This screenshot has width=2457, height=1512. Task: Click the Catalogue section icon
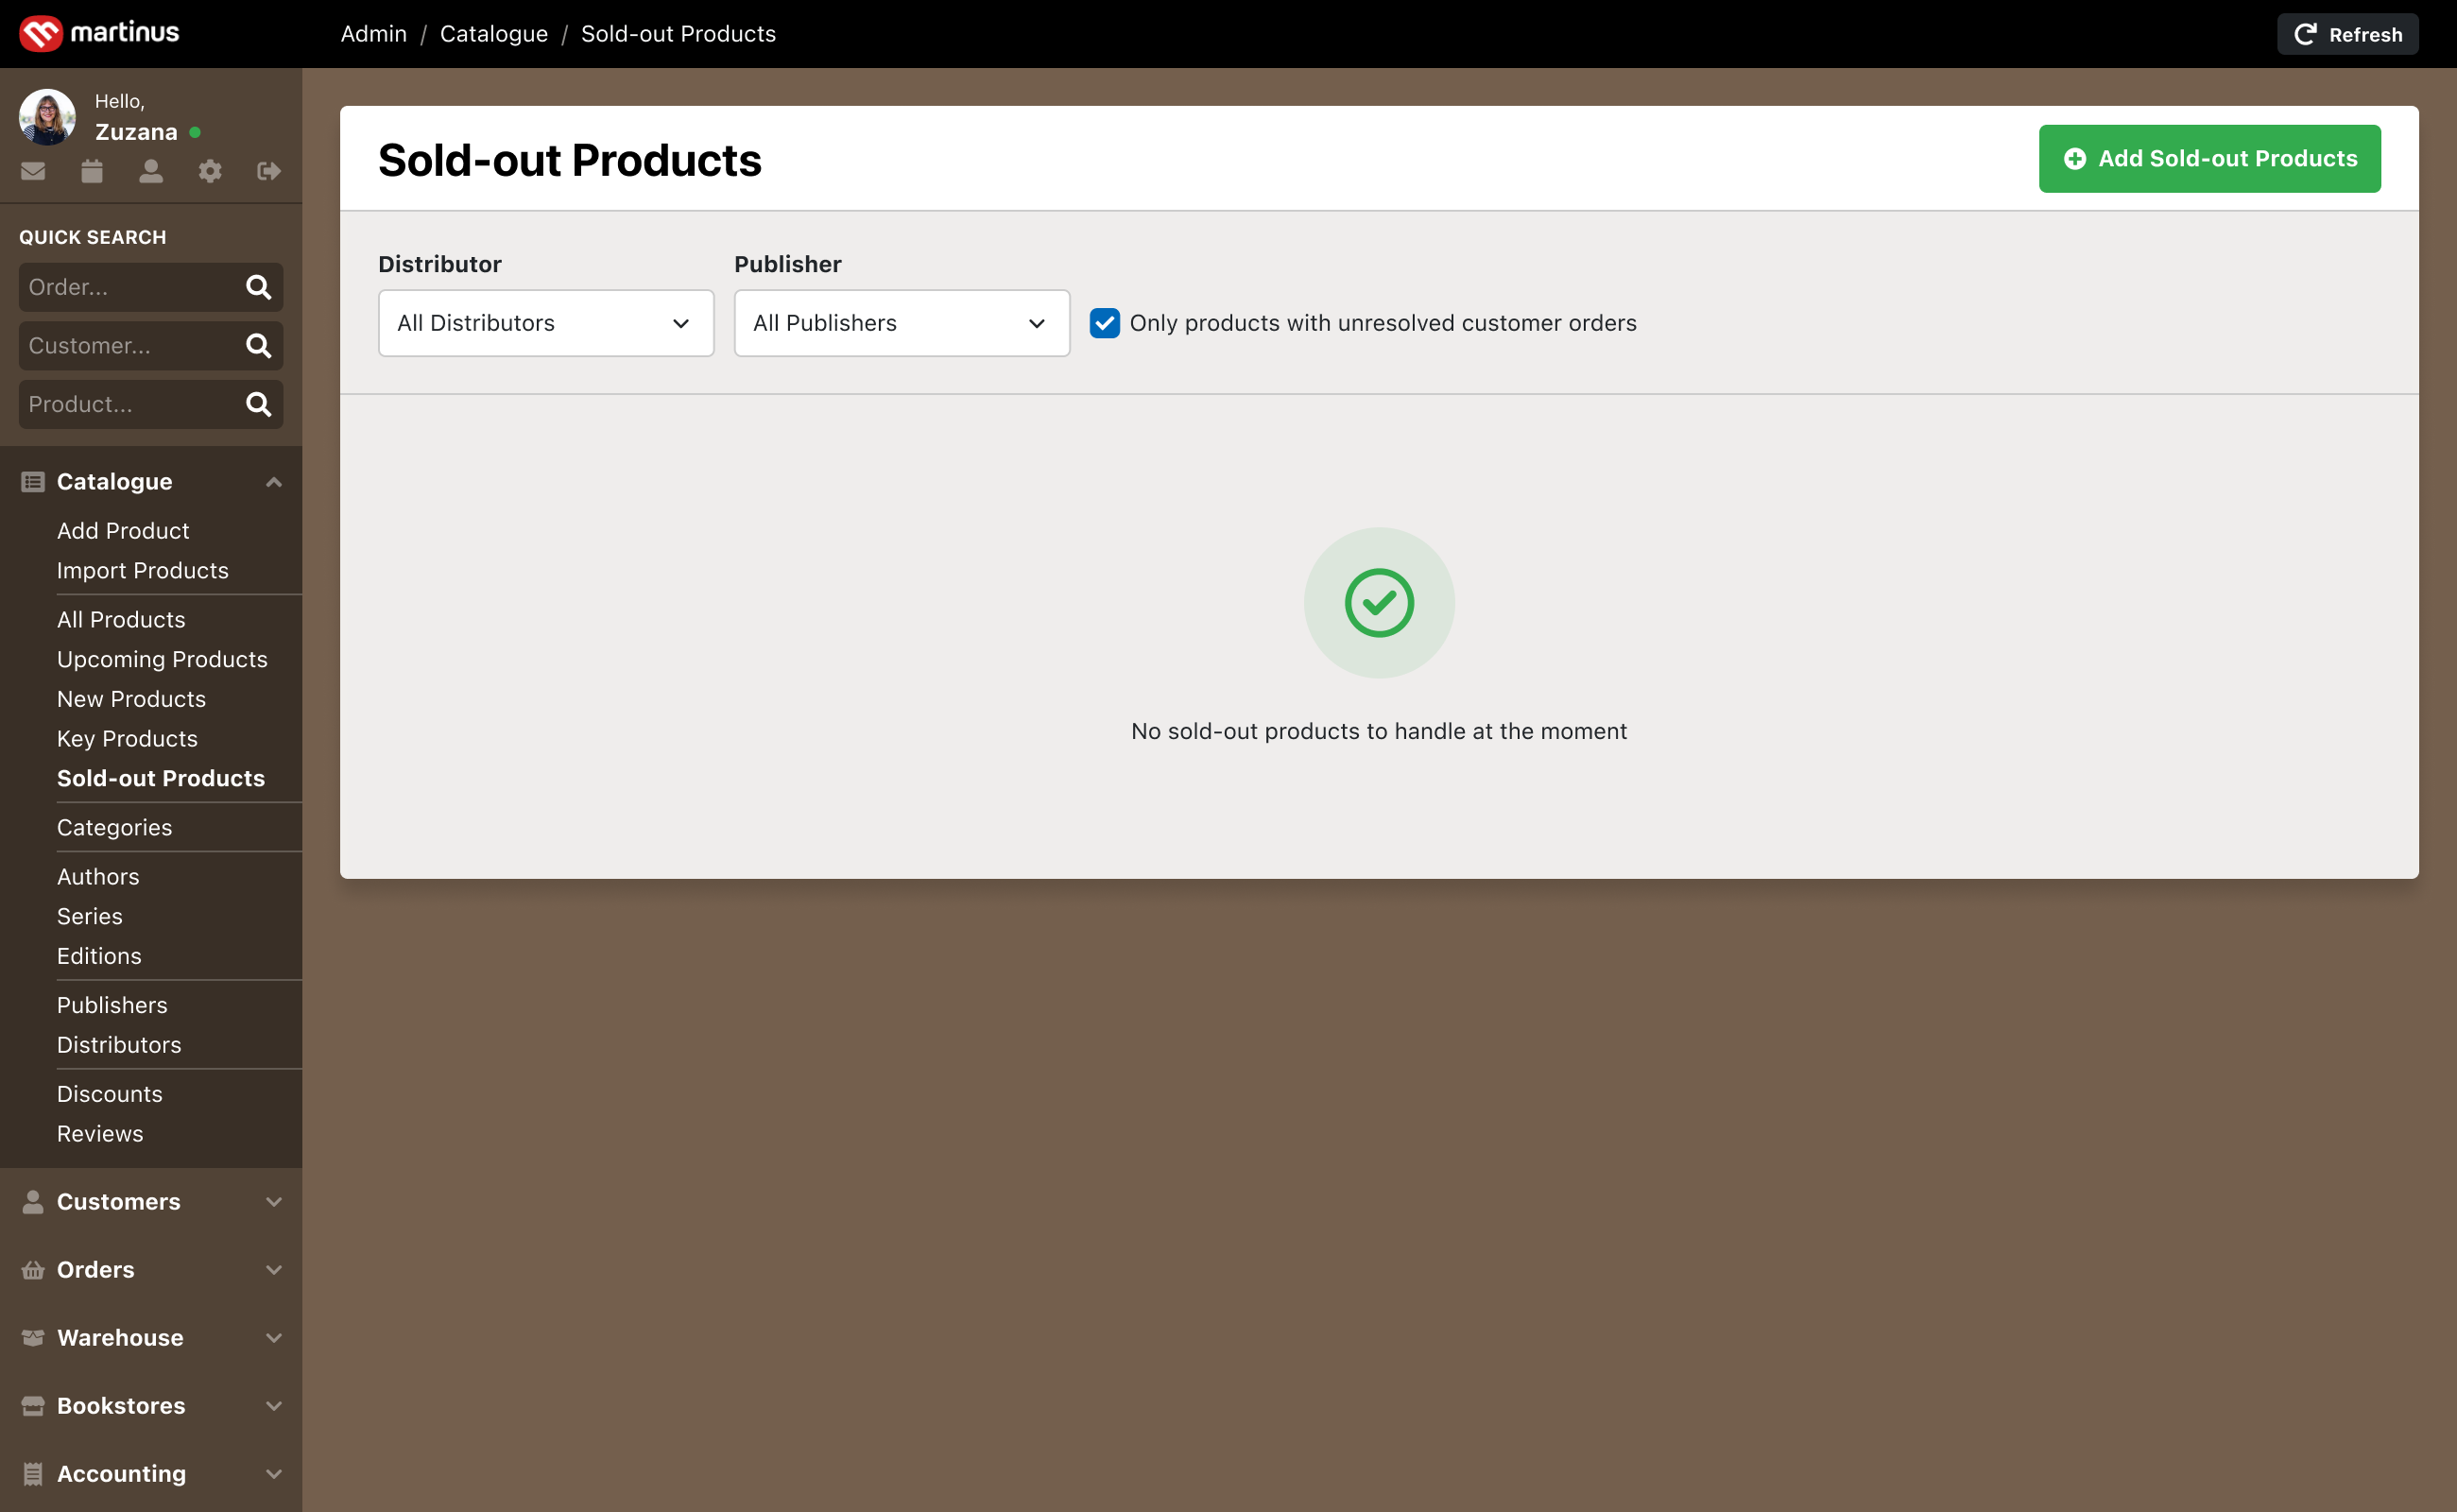33,482
